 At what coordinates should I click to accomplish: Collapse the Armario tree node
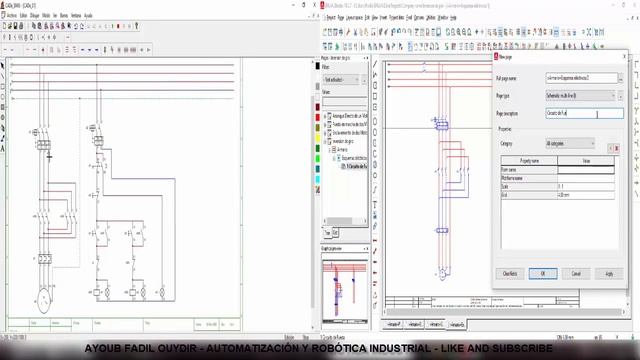(329, 150)
